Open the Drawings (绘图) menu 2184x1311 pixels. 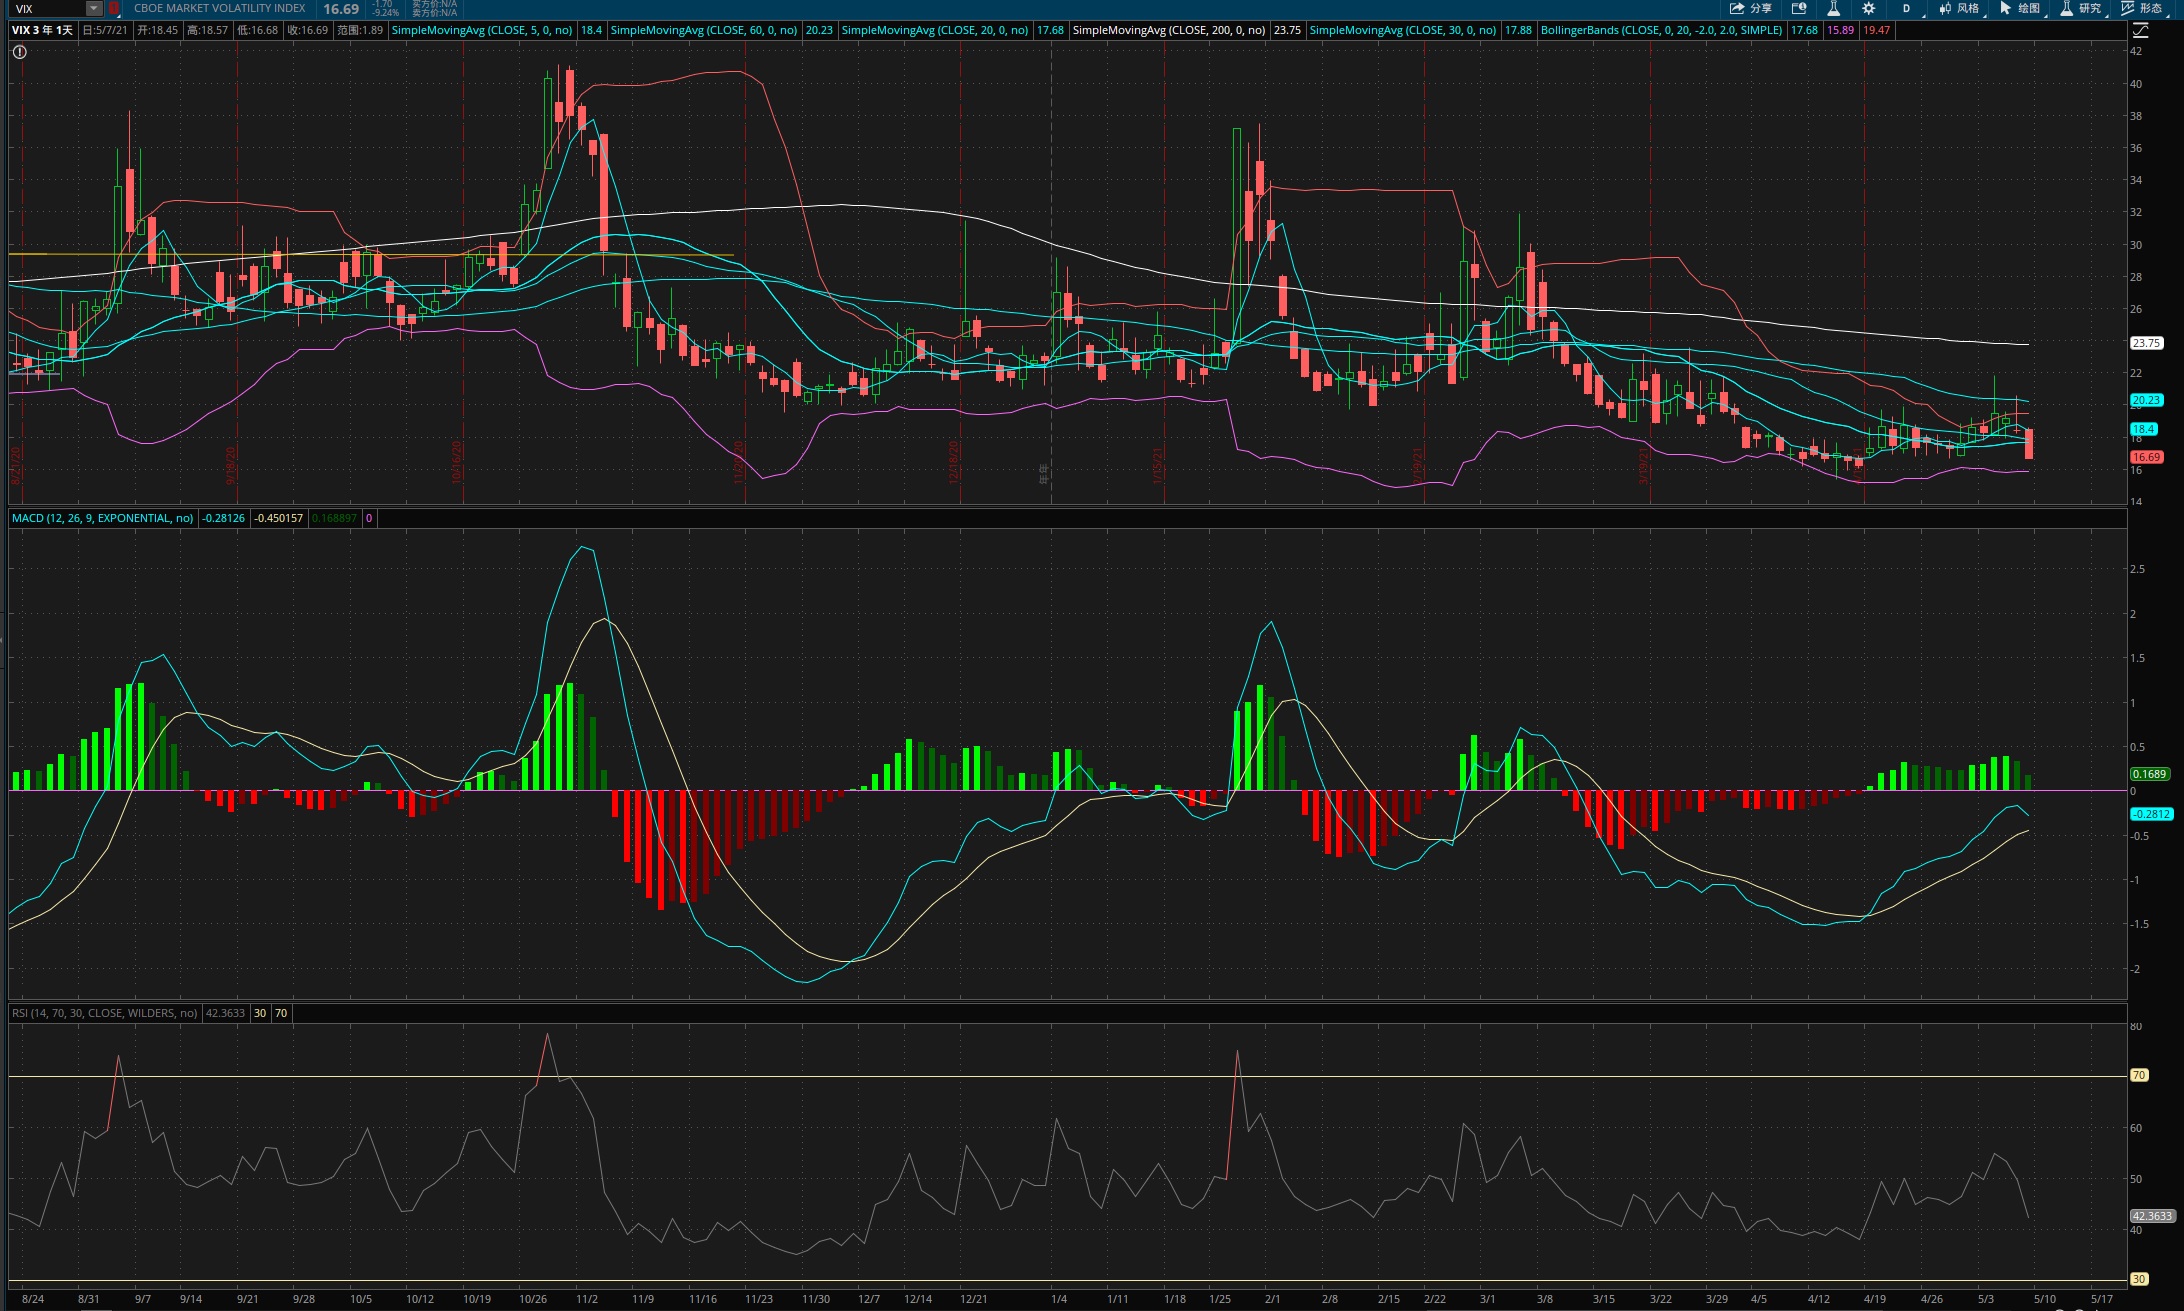pyautogui.click(x=2020, y=8)
